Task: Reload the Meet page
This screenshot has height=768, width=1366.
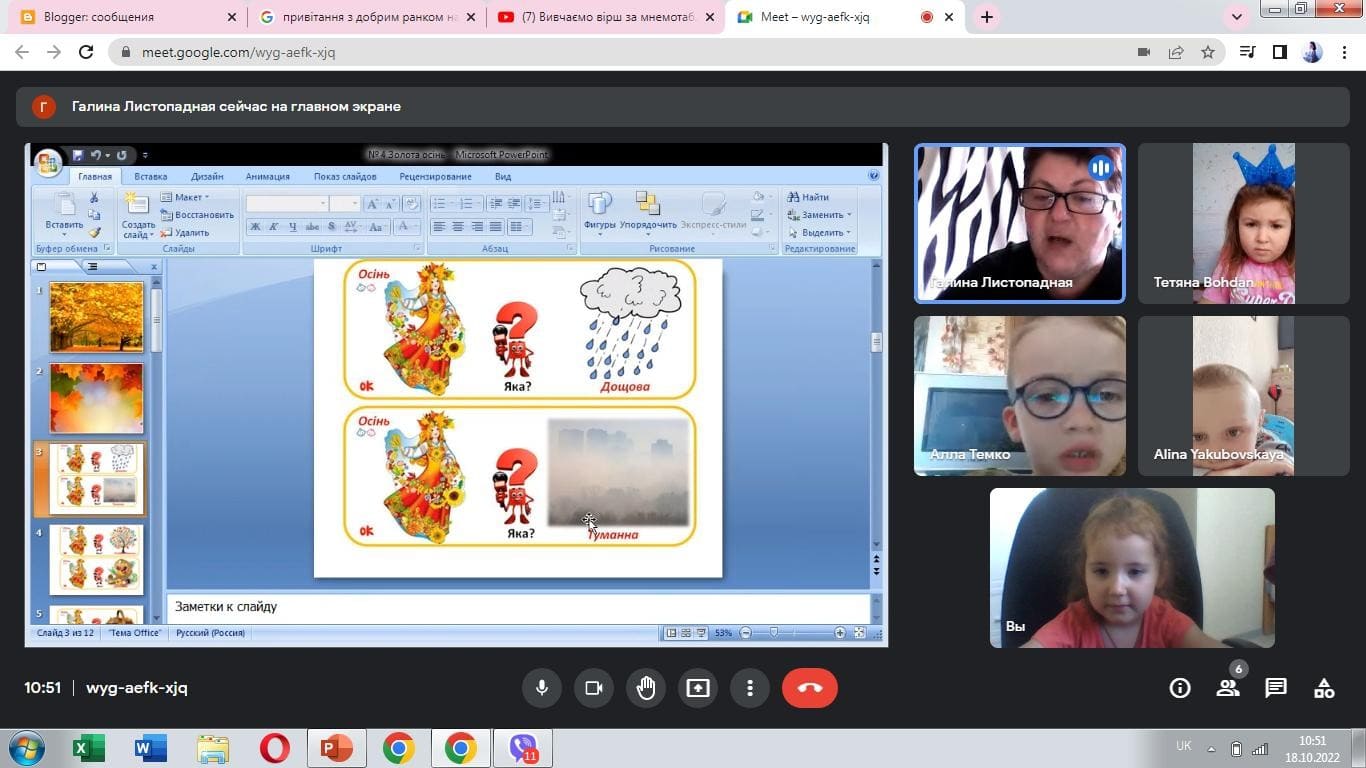Action: tap(86, 52)
